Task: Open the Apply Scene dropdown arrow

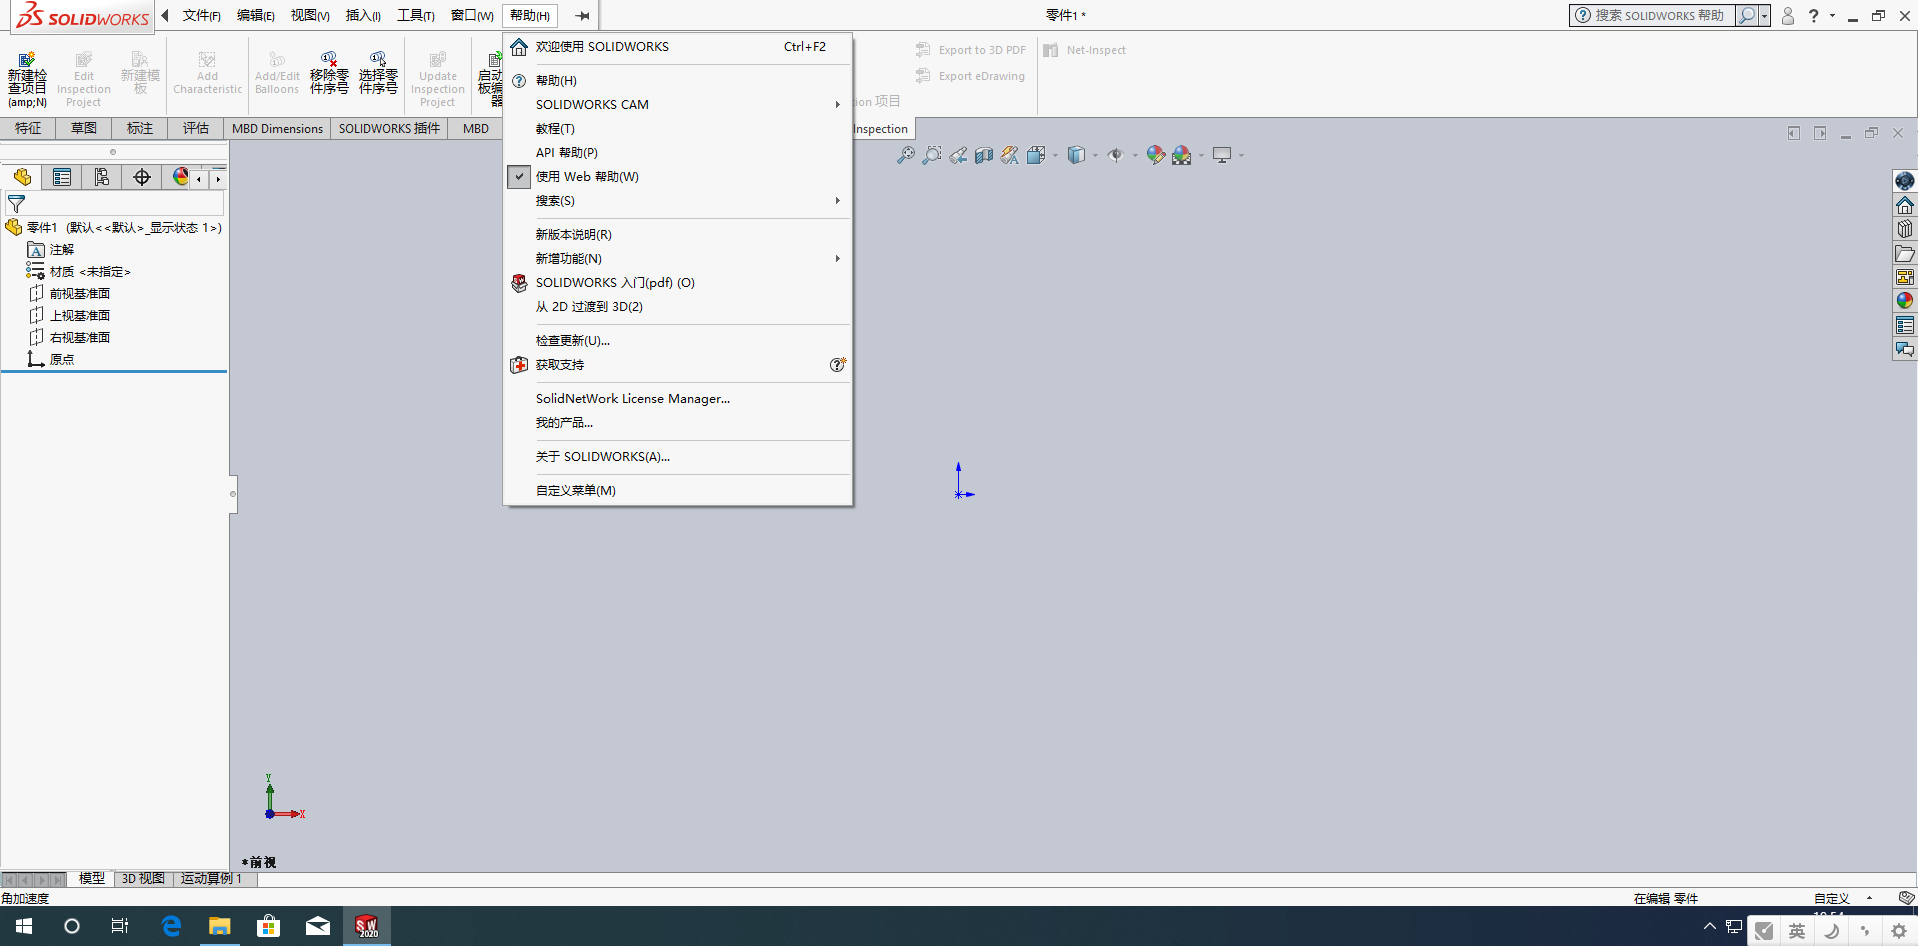Action: (1201, 155)
